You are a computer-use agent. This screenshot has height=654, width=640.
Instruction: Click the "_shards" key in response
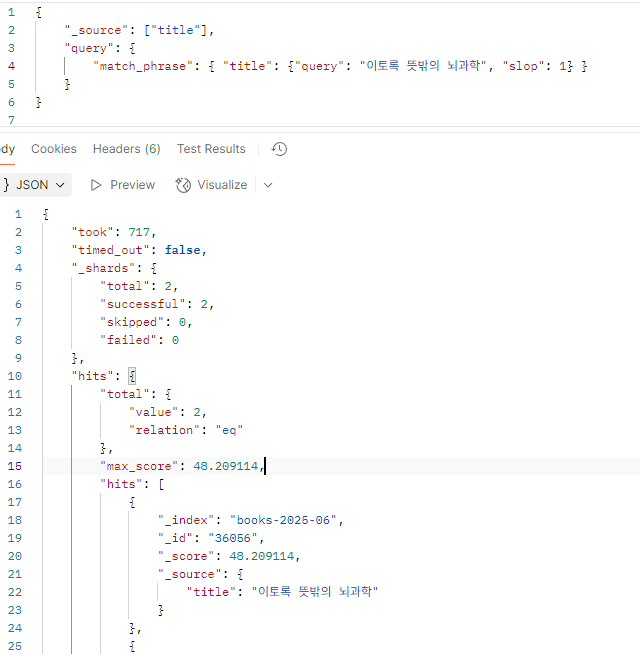click(x=103, y=268)
